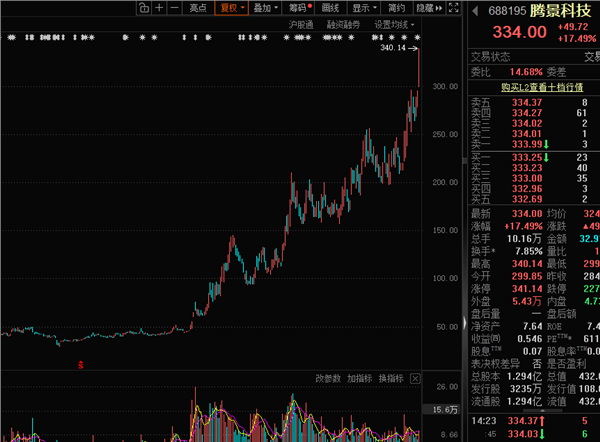Toggle the 亮点 highlights button
The width and height of the screenshot is (600, 442).
tap(199, 8)
